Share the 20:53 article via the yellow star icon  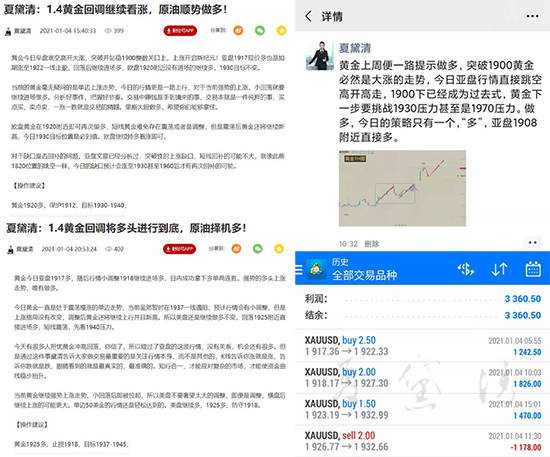click(279, 249)
